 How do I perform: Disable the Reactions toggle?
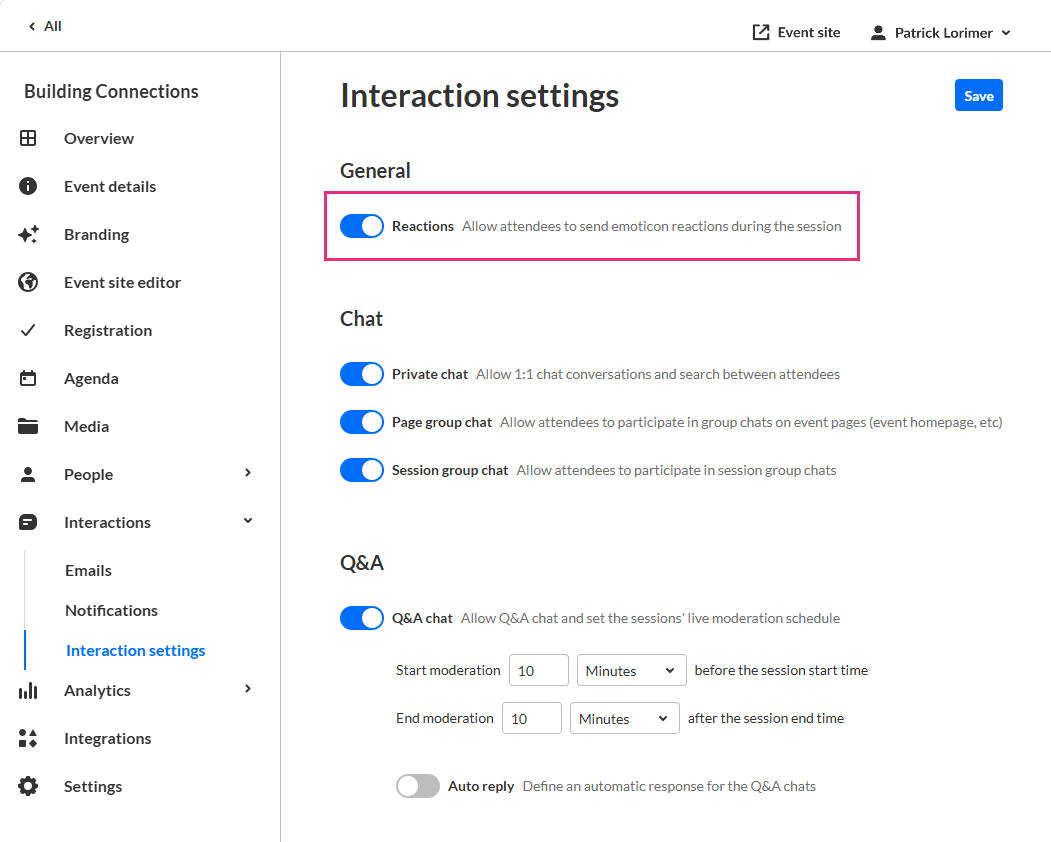(x=362, y=226)
